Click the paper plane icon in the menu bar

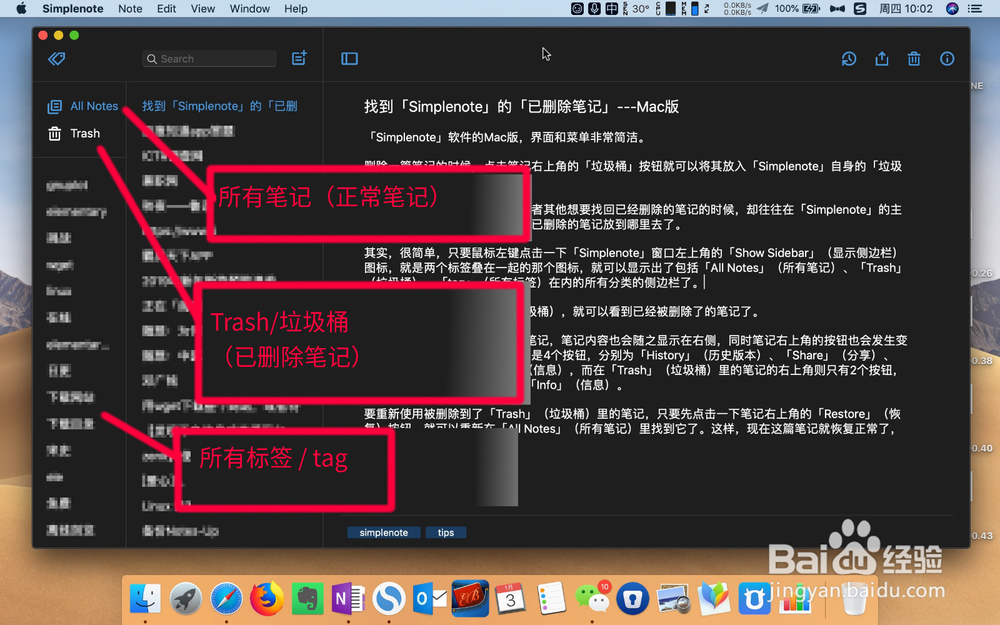click(763, 8)
